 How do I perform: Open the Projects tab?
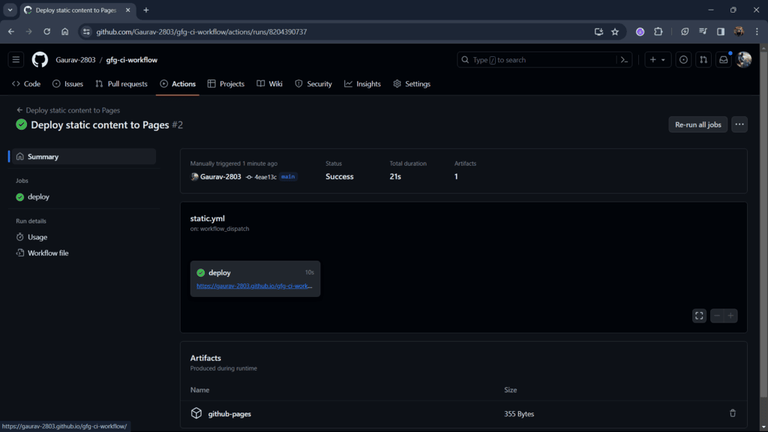(x=226, y=84)
